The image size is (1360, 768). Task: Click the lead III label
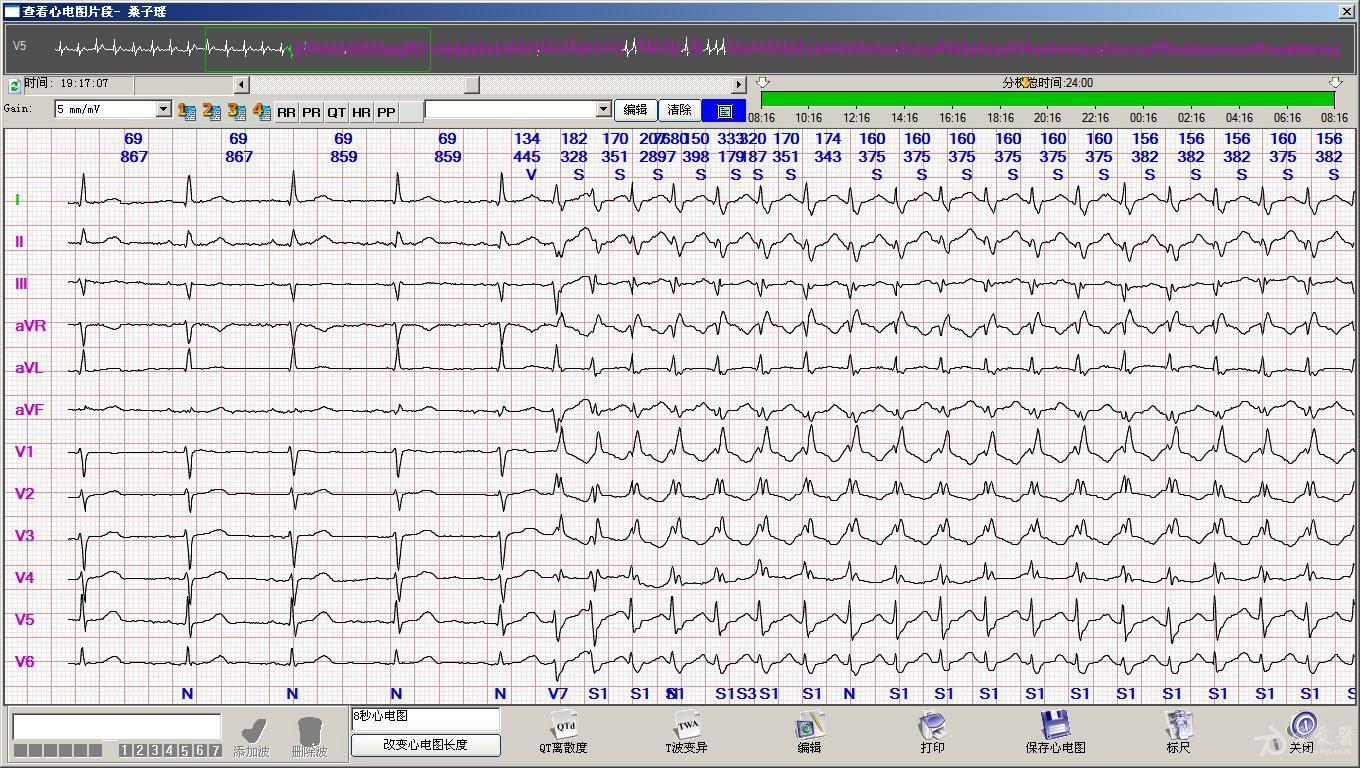[x=21, y=283]
